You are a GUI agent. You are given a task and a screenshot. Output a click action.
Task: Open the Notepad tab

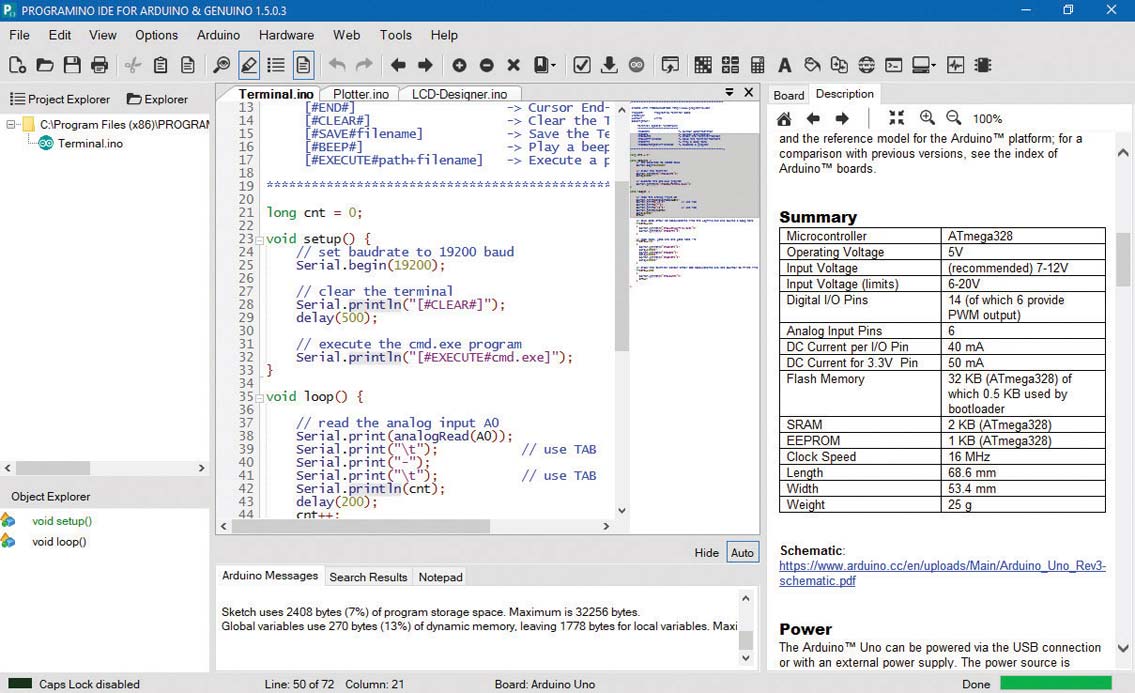(x=440, y=577)
